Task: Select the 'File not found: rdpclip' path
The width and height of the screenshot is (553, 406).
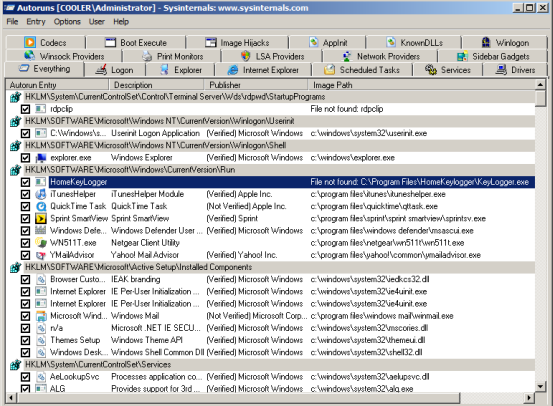Action: (347, 109)
